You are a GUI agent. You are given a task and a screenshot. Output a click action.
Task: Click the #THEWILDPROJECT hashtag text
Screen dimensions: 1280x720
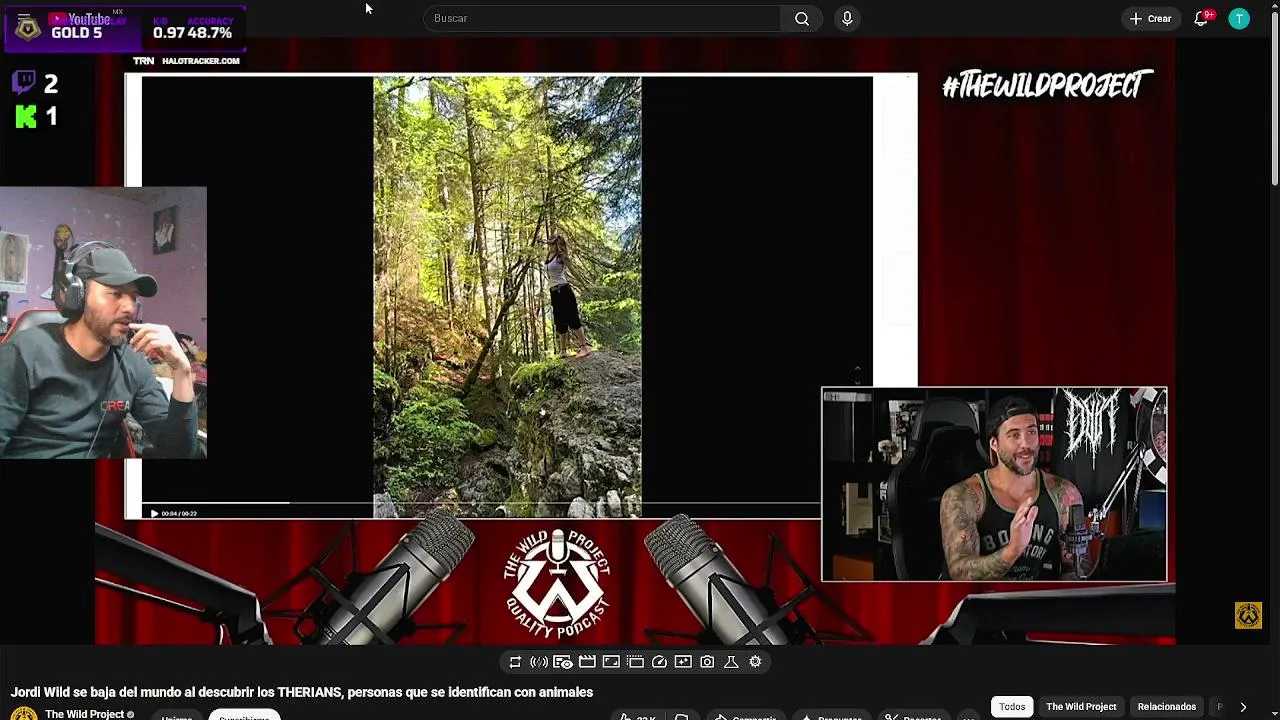point(1047,86)
